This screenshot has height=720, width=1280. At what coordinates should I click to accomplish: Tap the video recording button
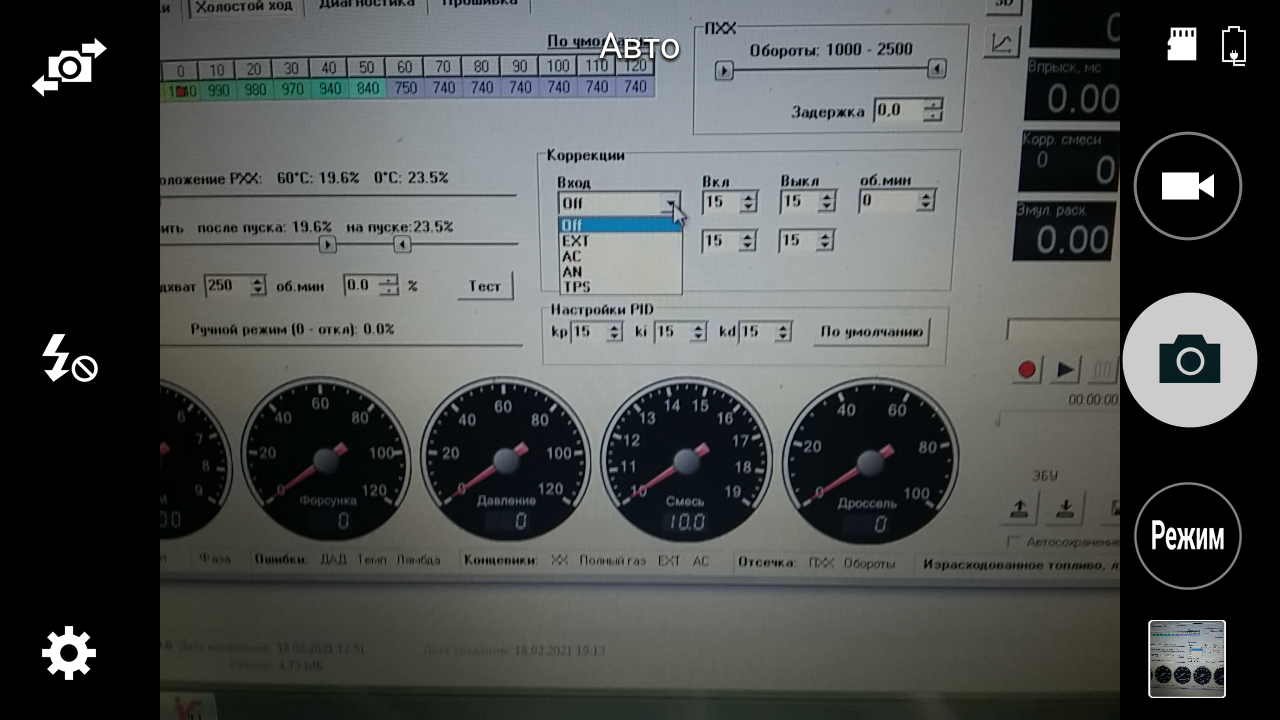click(x=1188, y=186)
